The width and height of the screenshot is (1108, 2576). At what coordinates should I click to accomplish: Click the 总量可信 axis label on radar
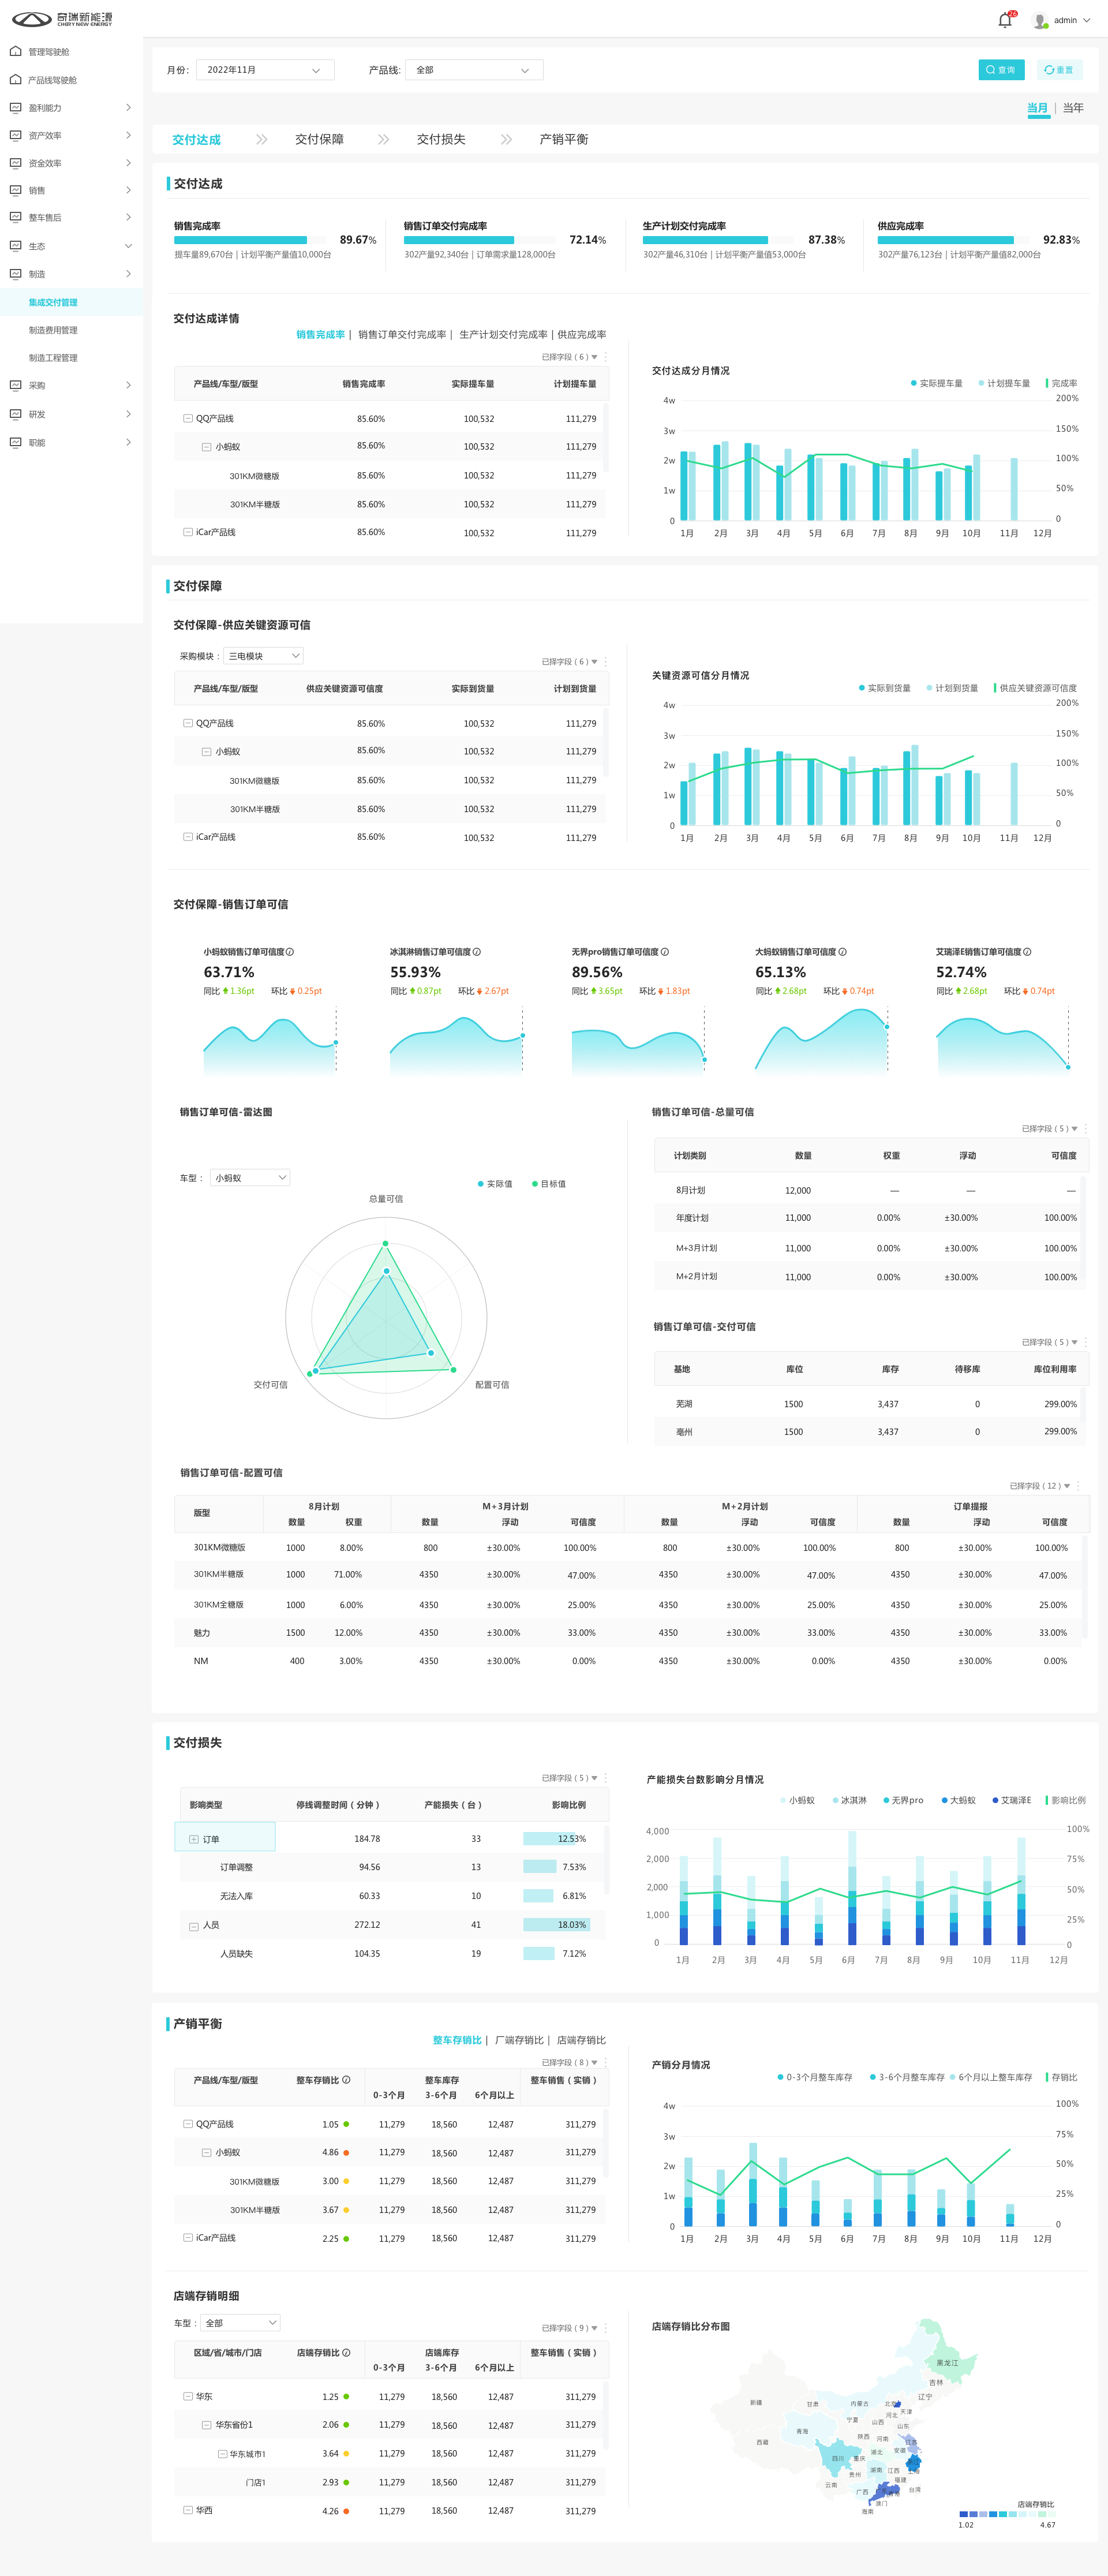(x=386, y=1199)
